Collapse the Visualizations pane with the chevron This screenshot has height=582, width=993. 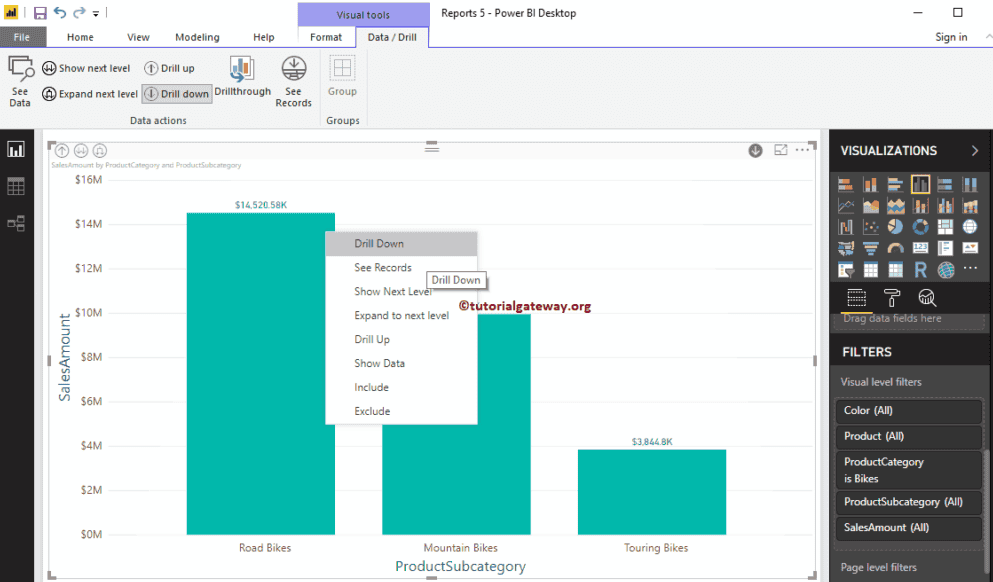coord(974,151)
